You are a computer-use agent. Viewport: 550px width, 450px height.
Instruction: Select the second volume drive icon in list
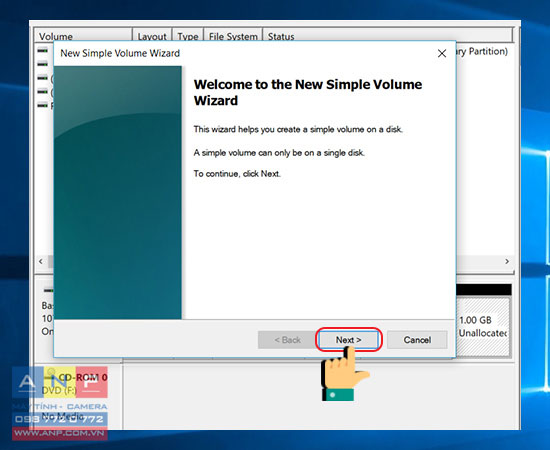(42, 64)
